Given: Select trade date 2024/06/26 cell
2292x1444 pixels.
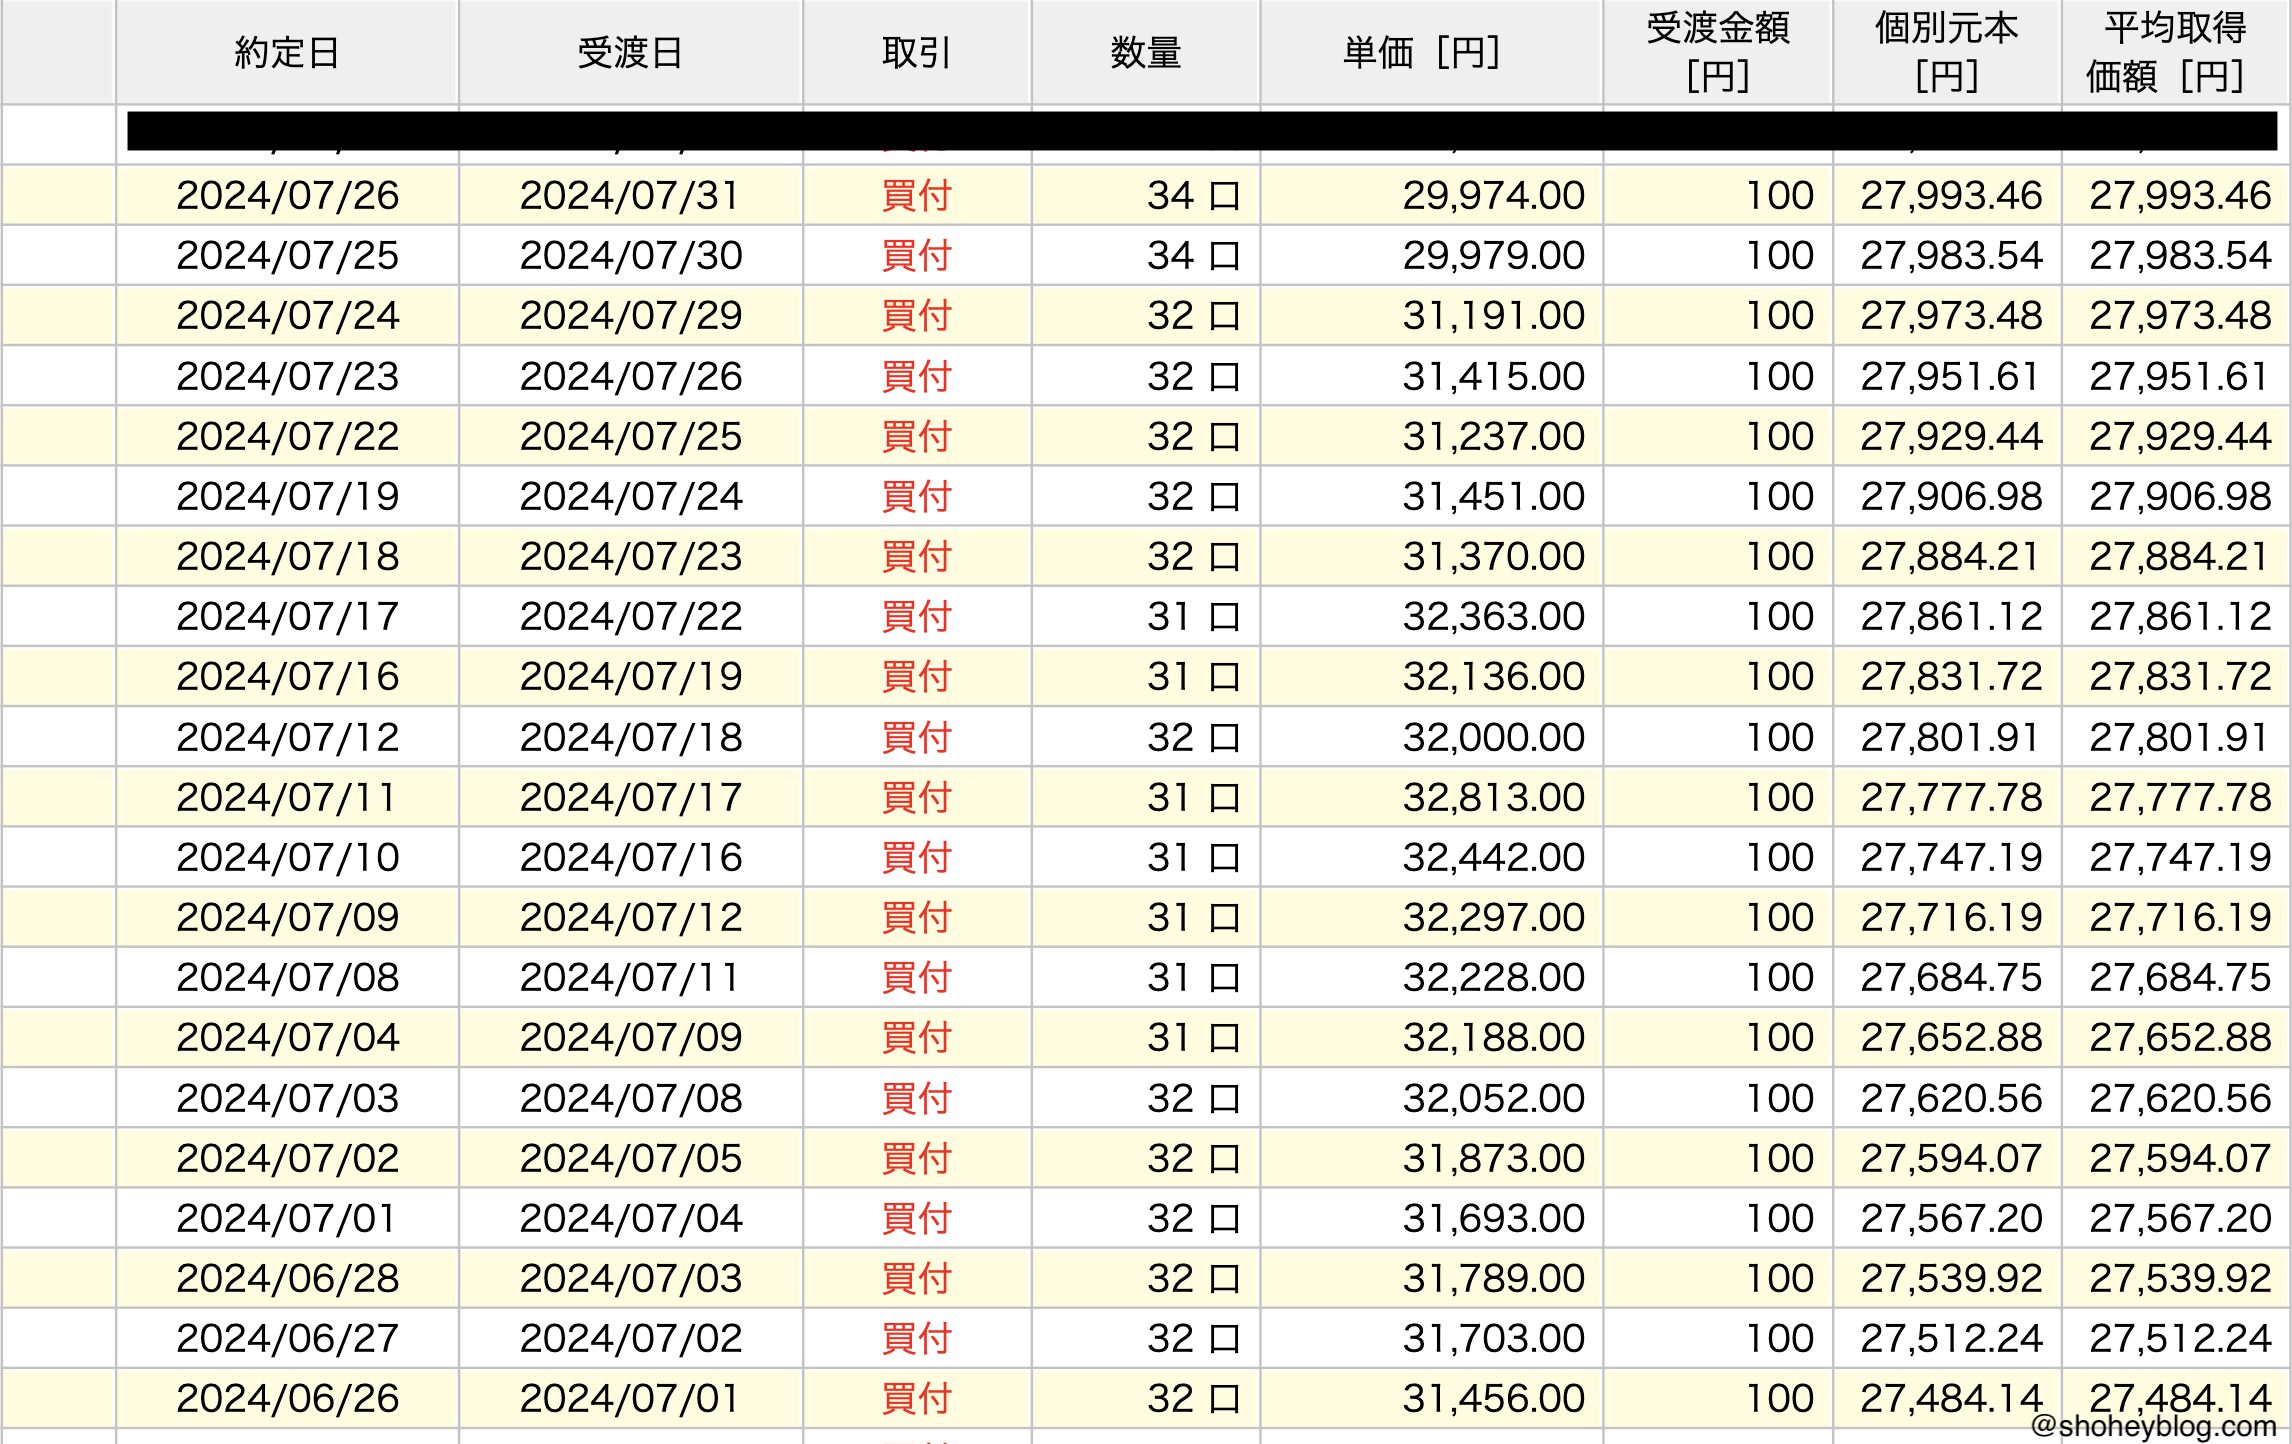Looking at the screenshot, I should point(287,1398).
